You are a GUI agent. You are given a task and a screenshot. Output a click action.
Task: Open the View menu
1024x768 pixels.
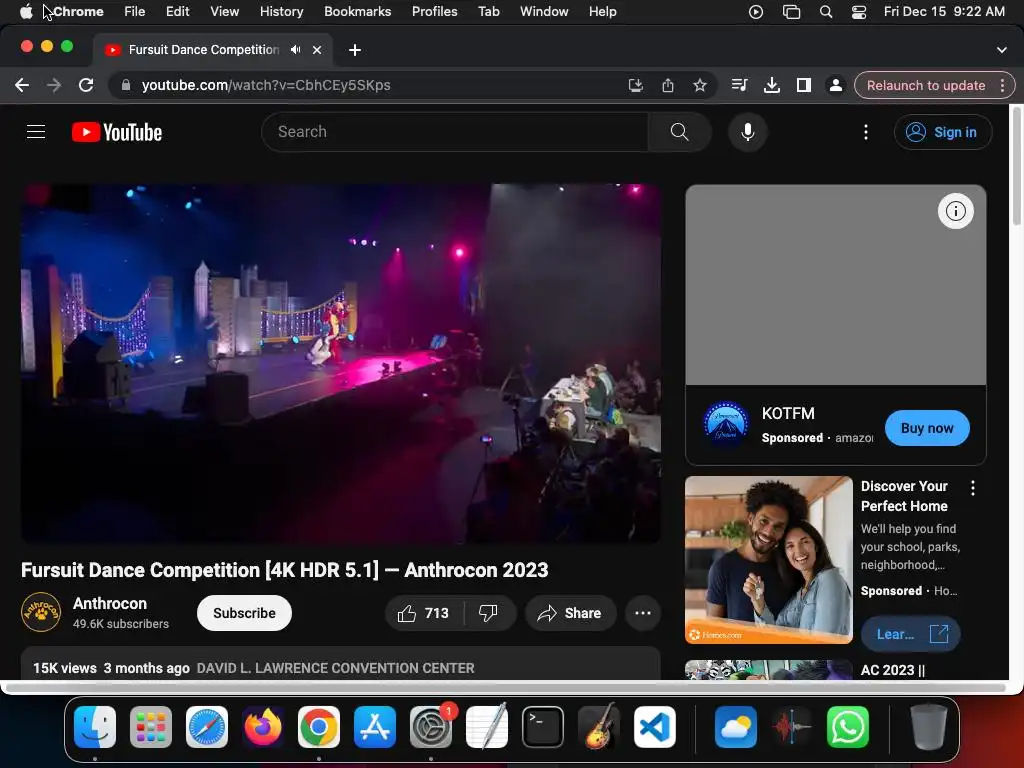(224, 12)
